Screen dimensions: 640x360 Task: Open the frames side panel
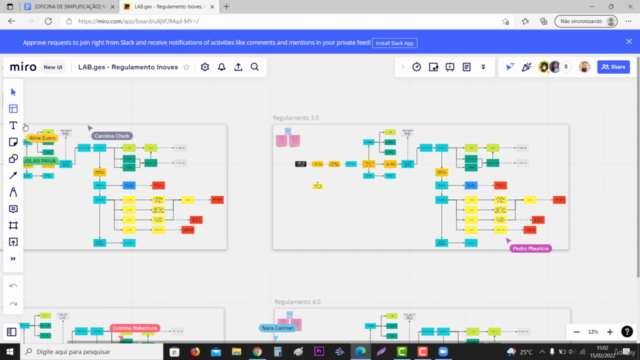click(x=12, y=332)
